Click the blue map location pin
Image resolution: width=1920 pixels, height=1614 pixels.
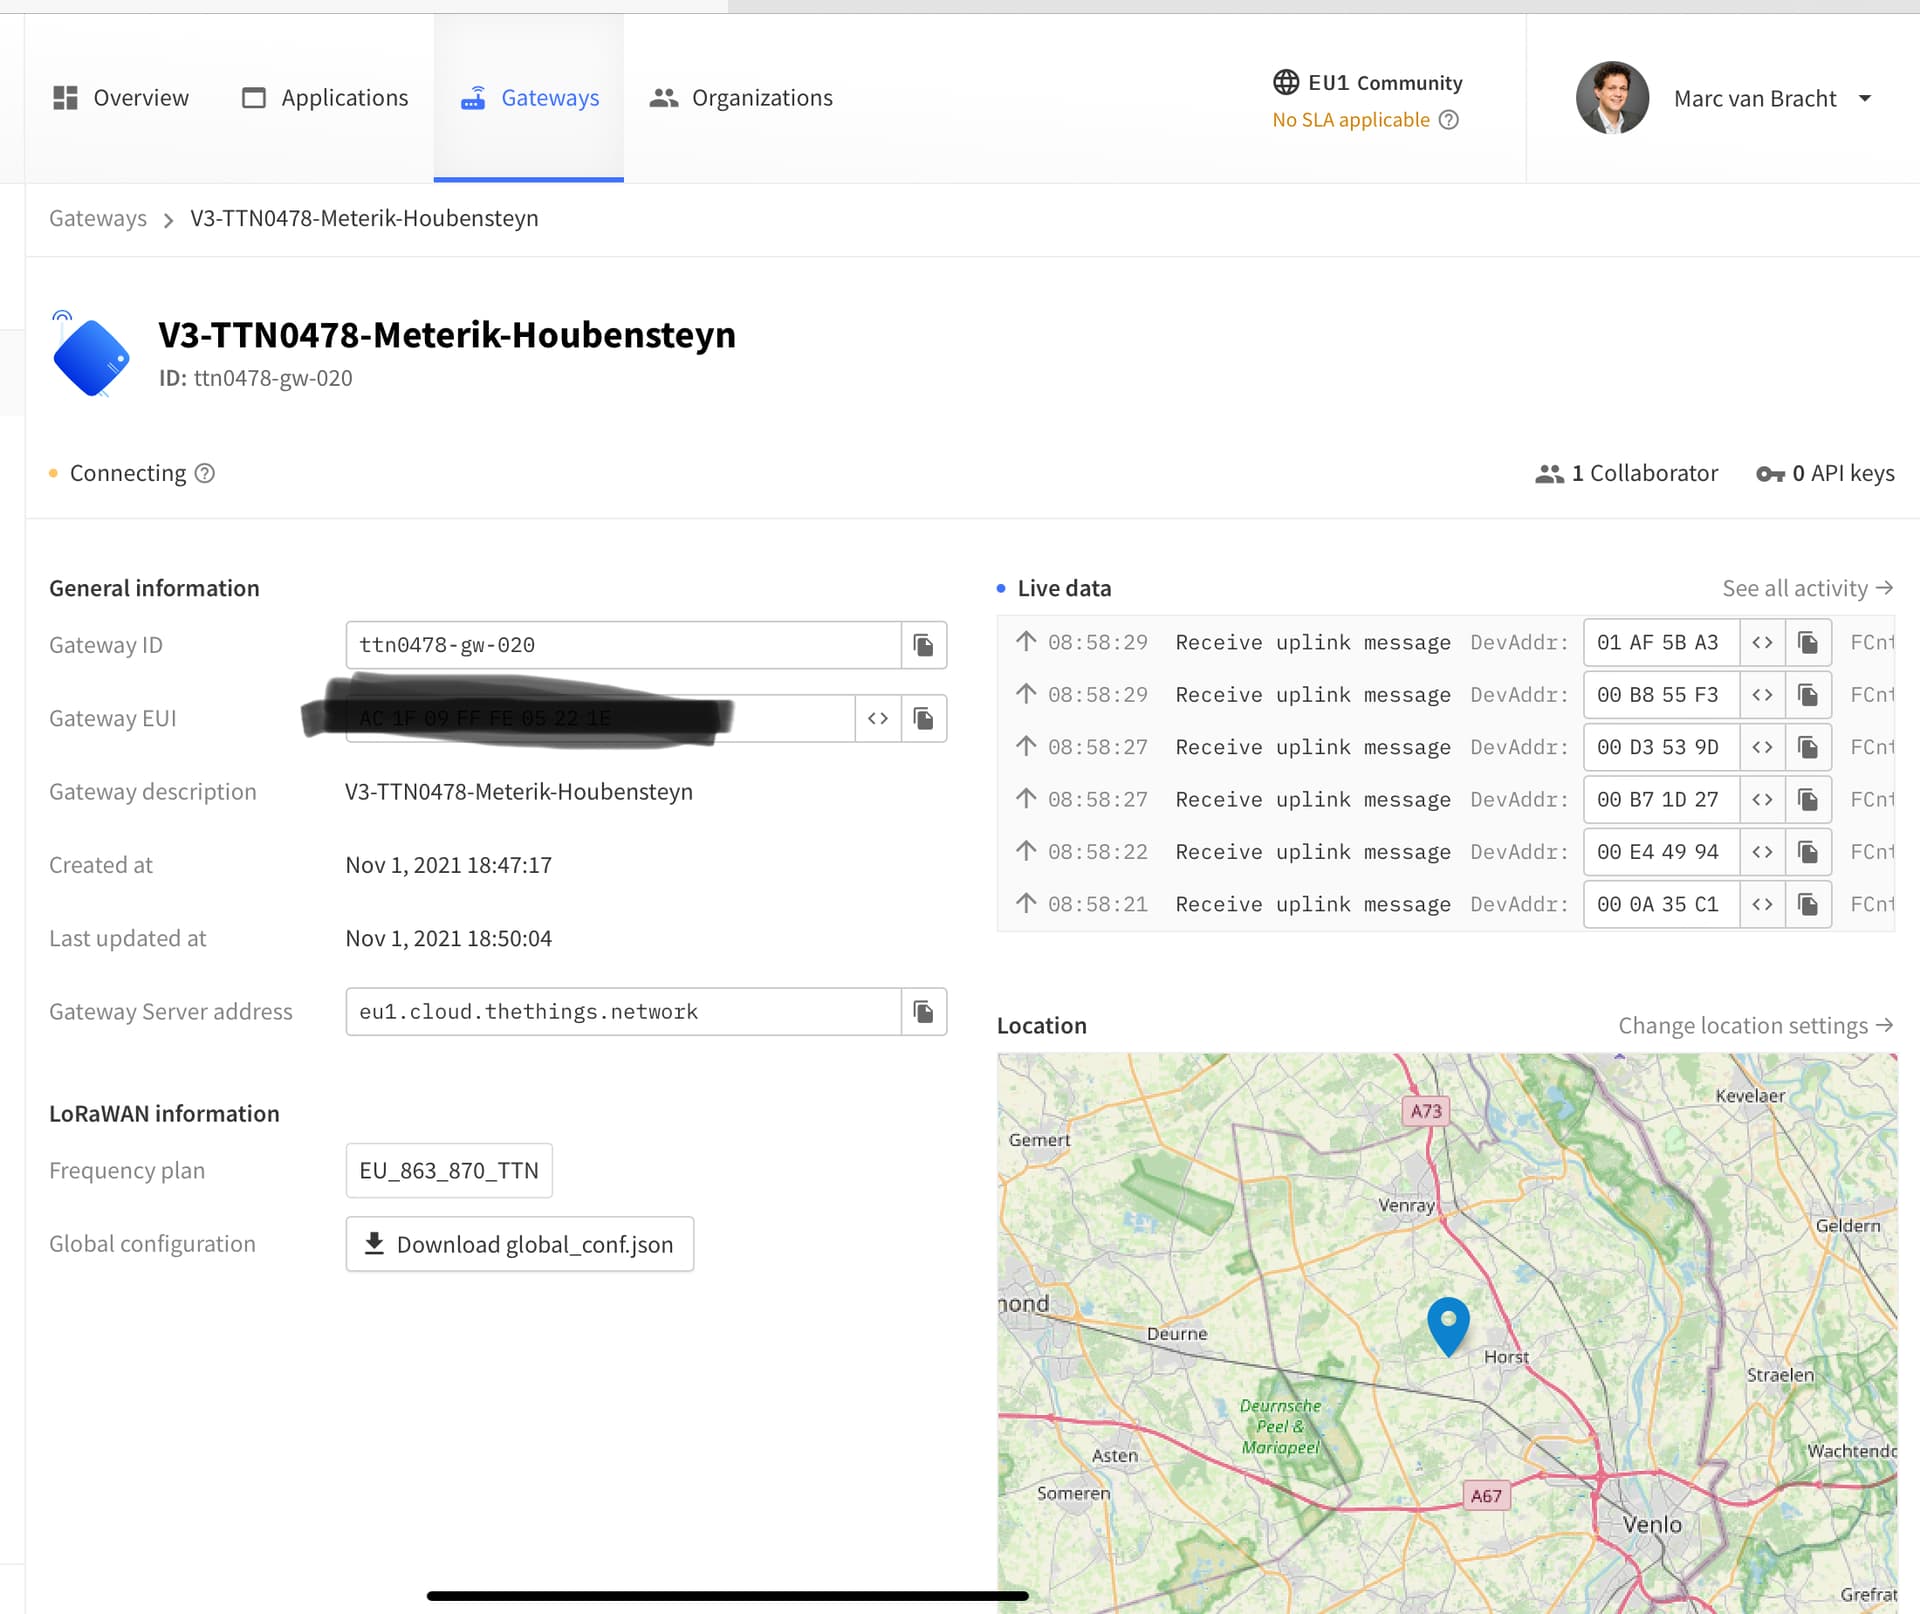point(1448,1326)
